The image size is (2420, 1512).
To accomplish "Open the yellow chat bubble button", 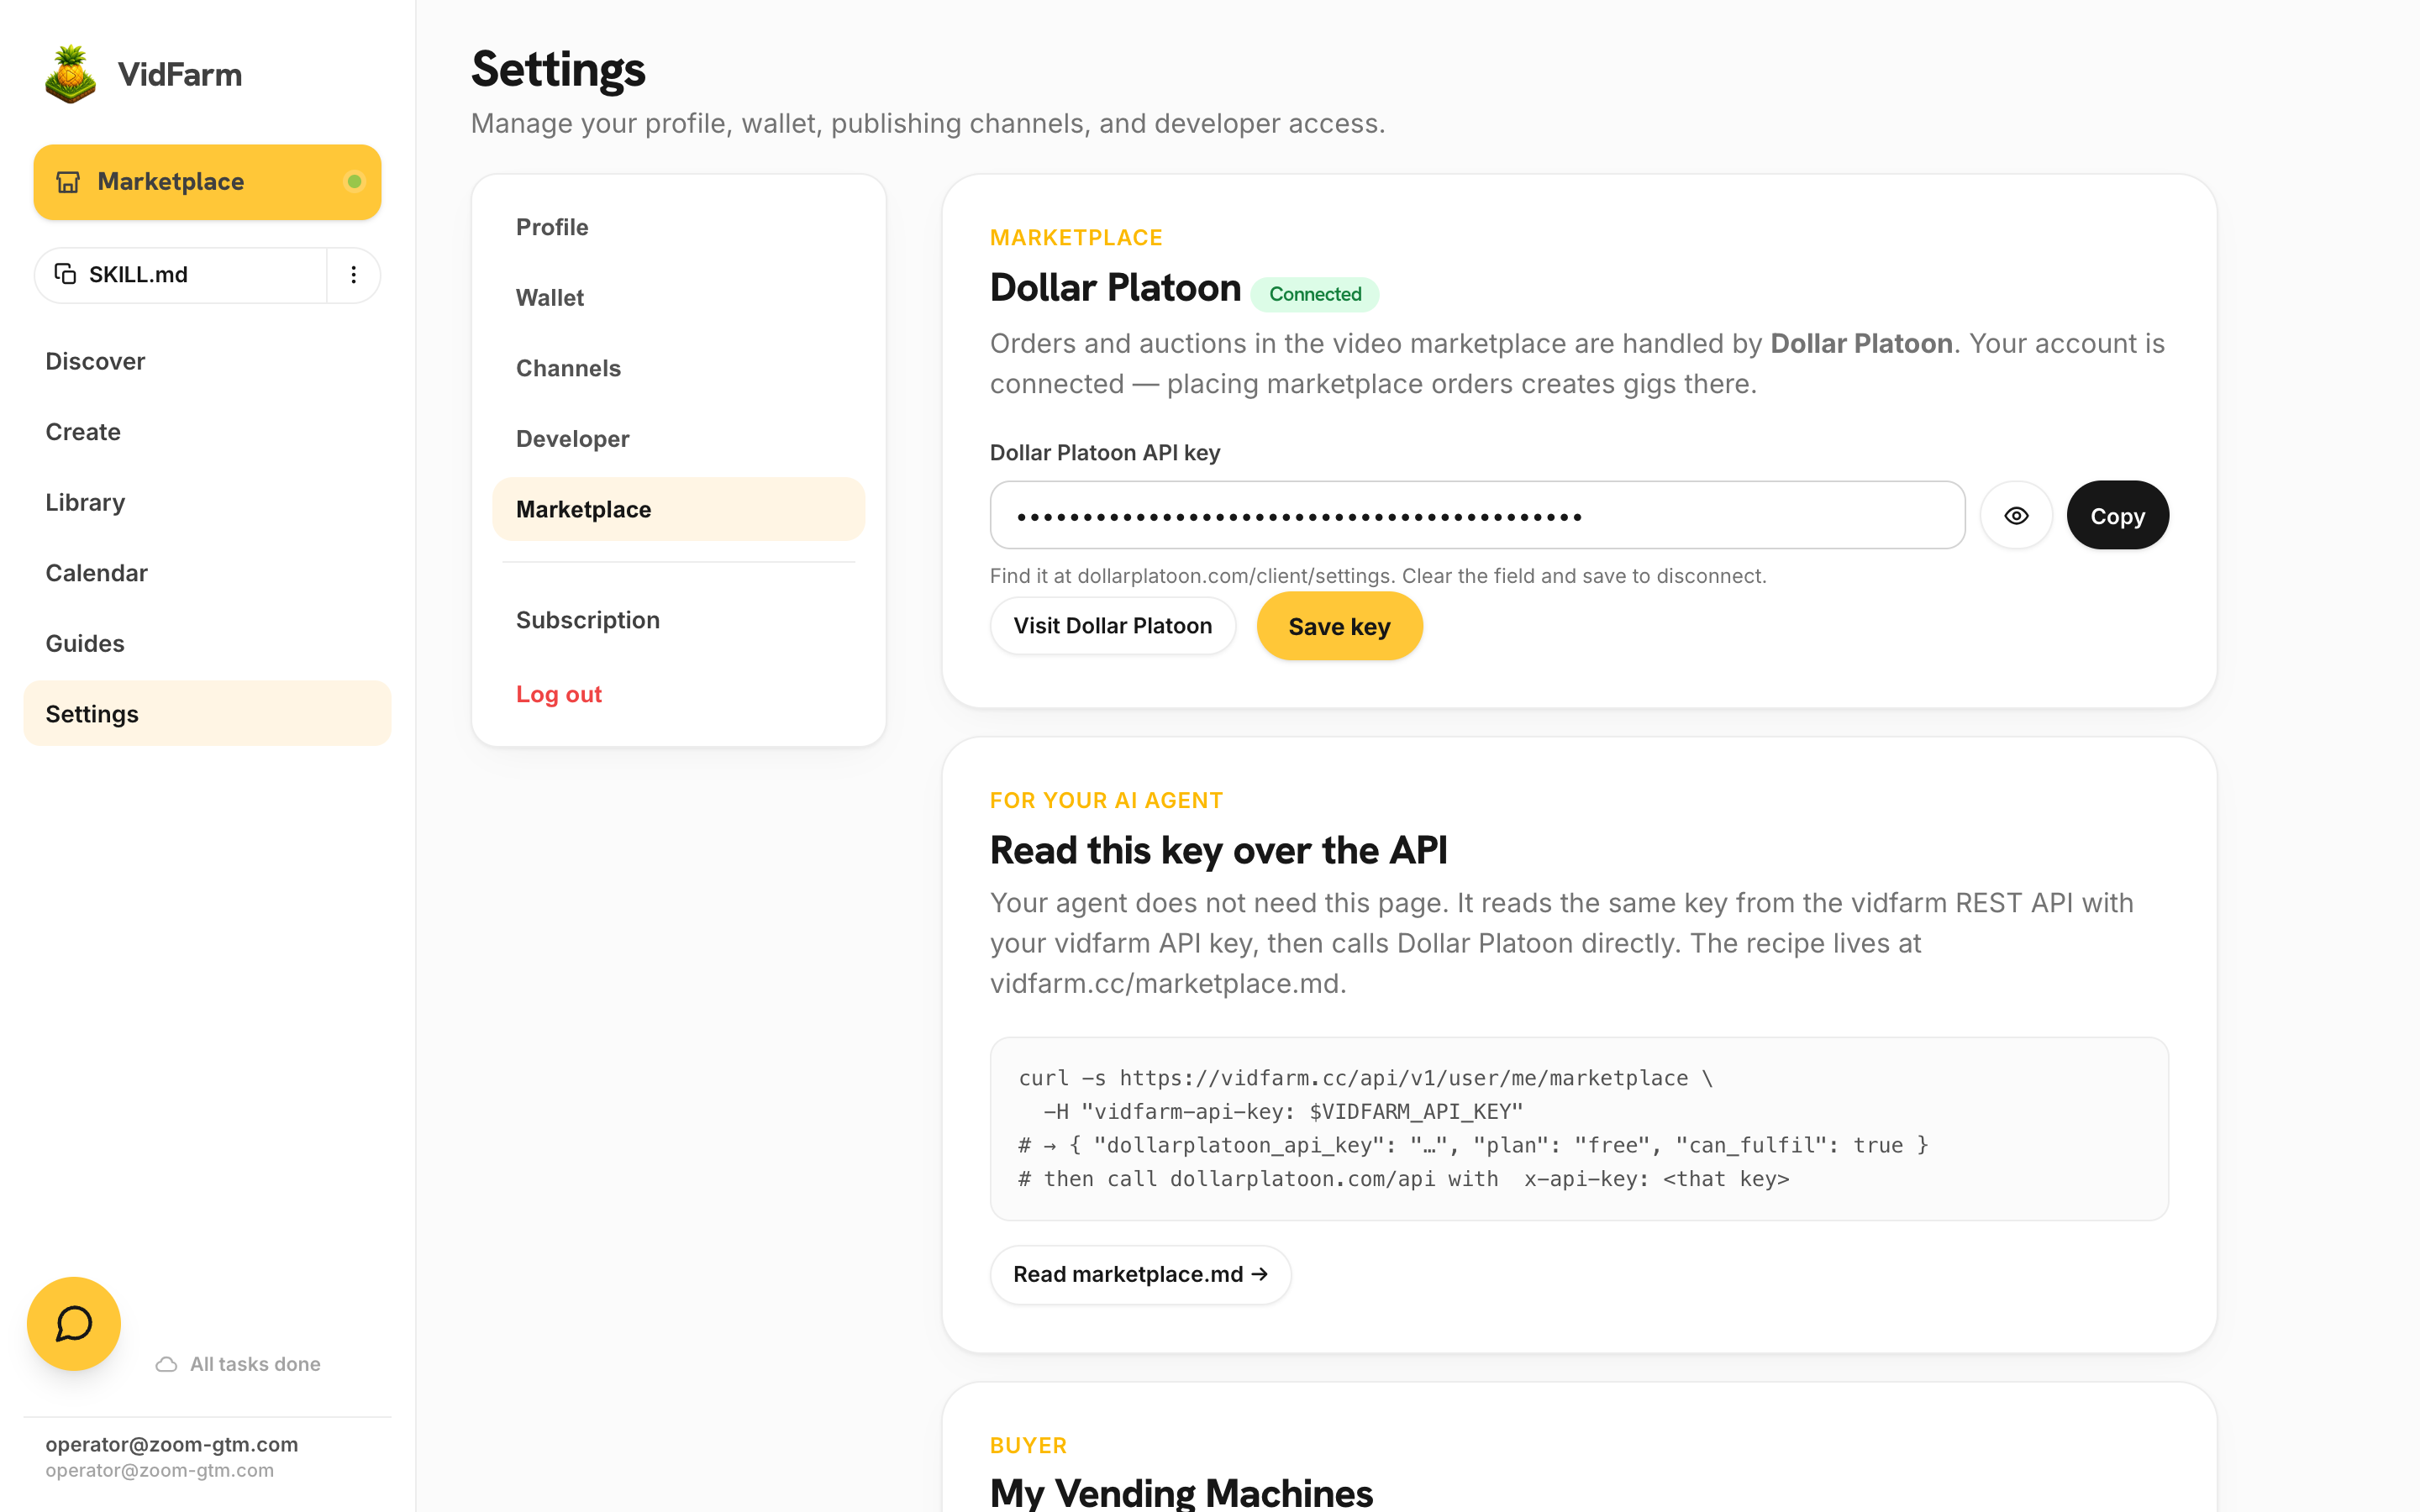I will (74, 1323).
